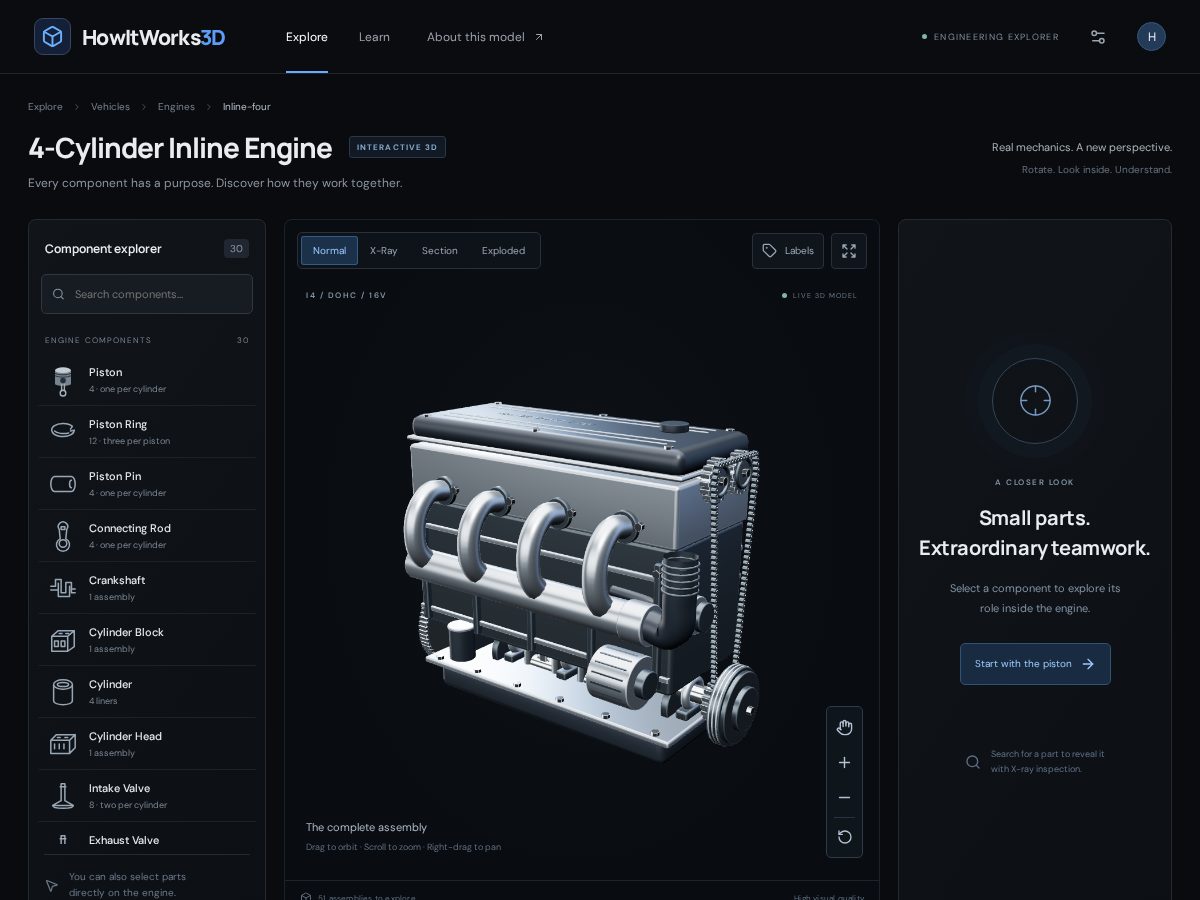Click the X-ray inspection magnifier icon
Screen dimensions: 1200x900
(972, 762)
